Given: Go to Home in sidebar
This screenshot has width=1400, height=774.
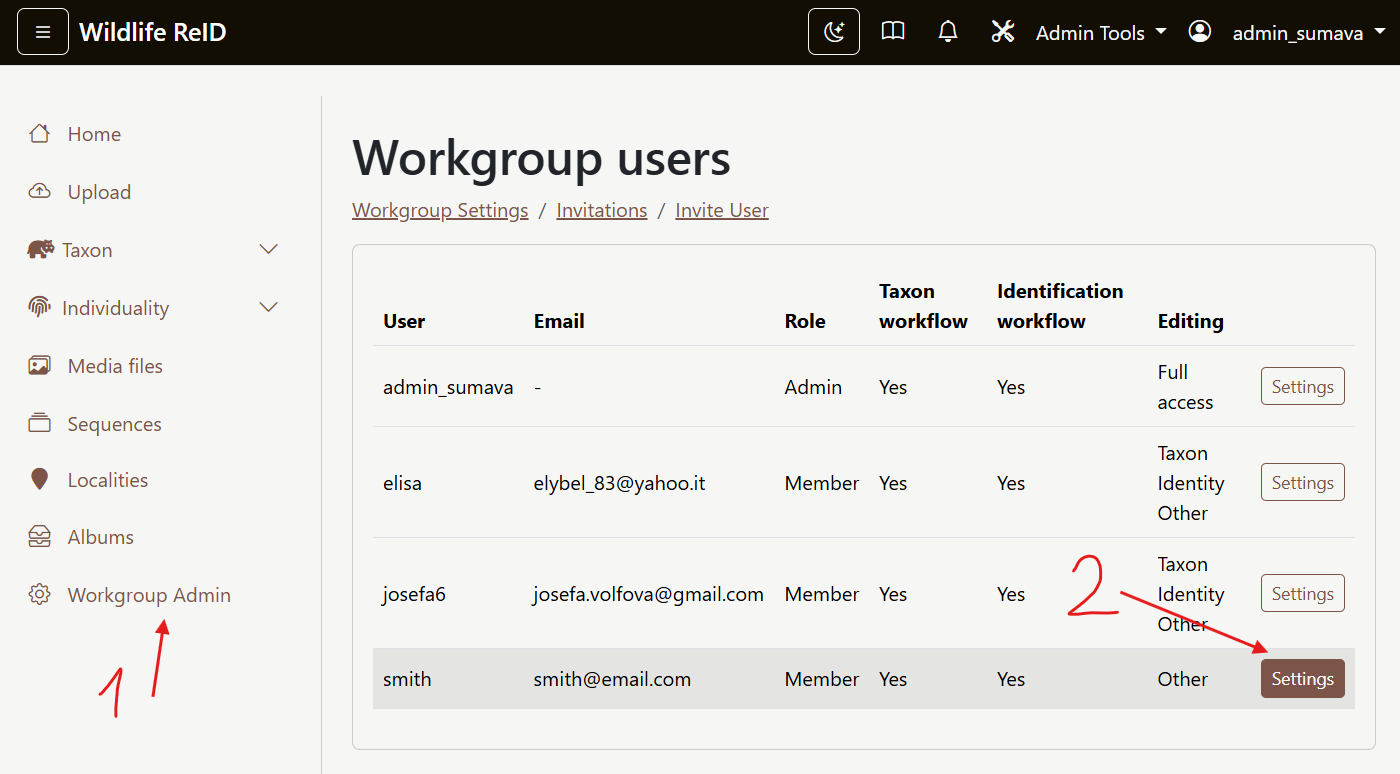Looking at the screenshot, I should 94,134.
